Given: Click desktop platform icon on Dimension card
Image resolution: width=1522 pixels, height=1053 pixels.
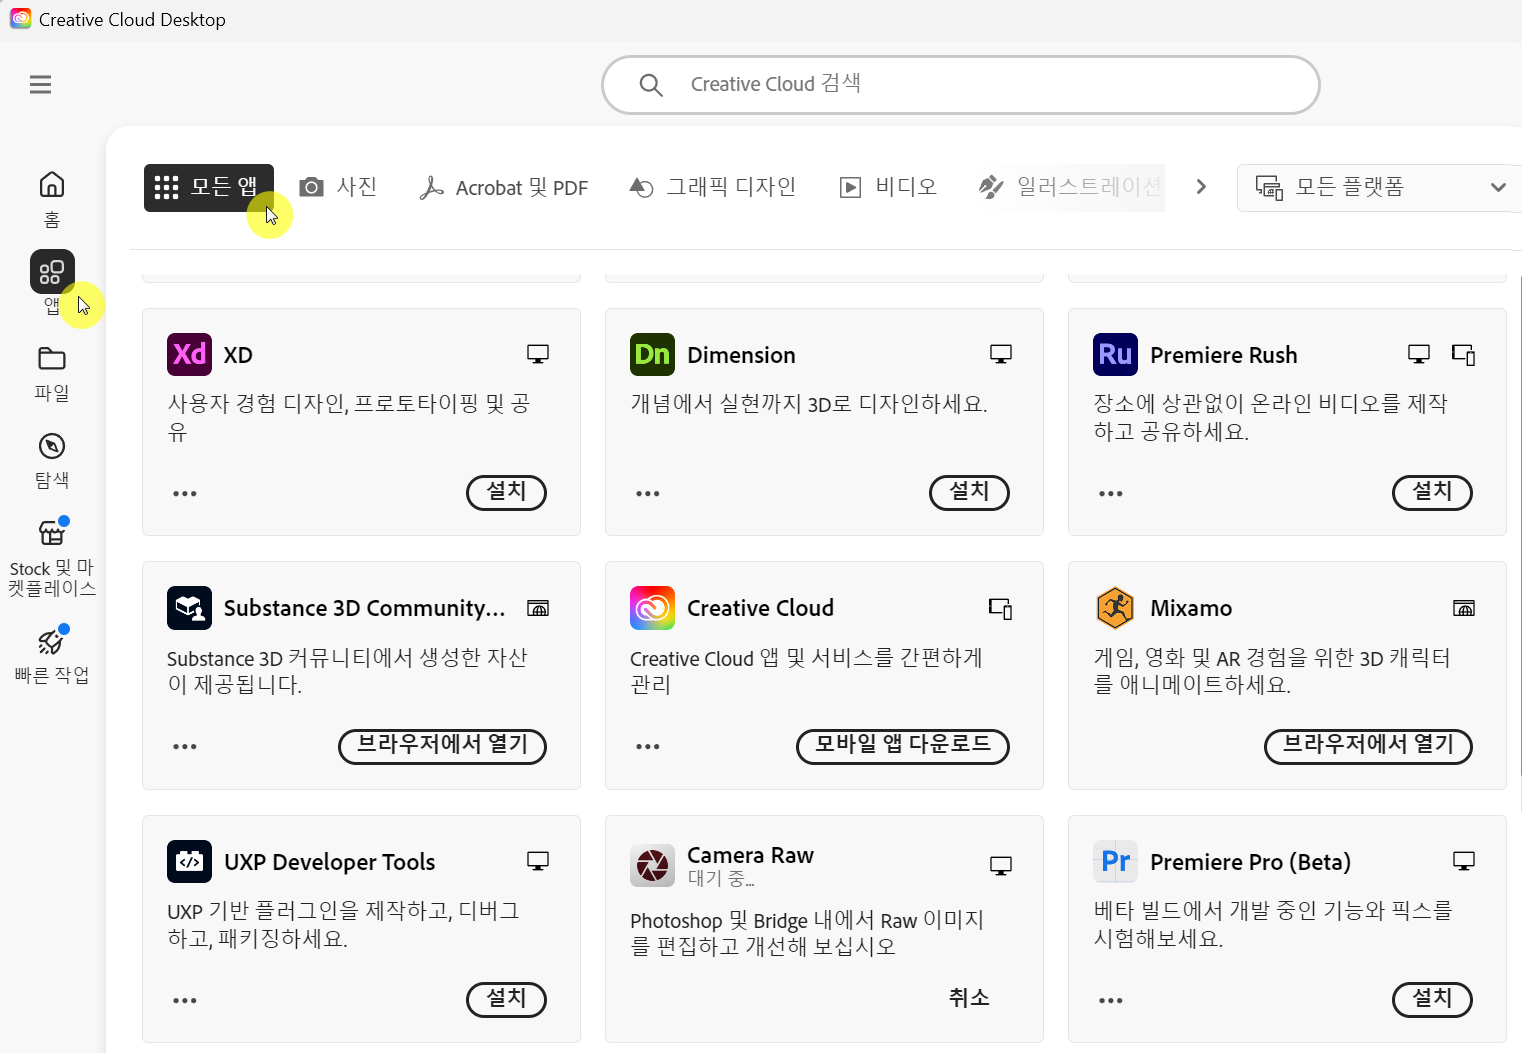Looking at the screenshot, I should click(x=1001, y=354).
